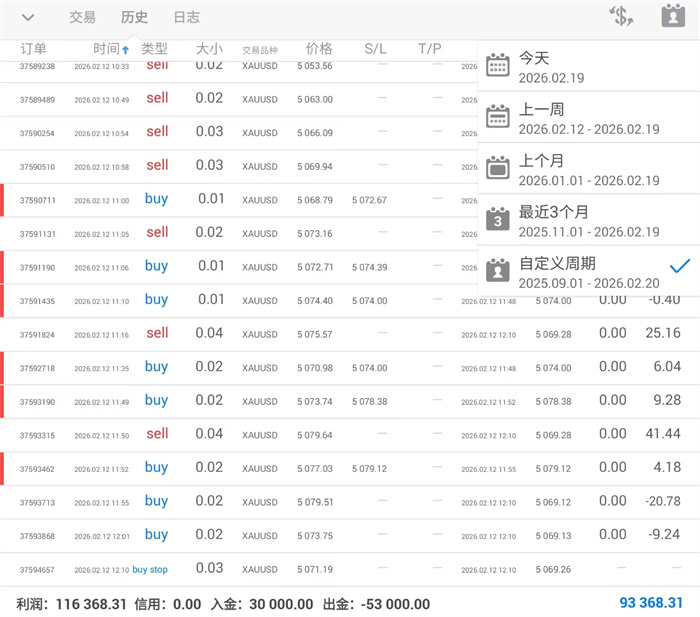Switch to the 交易 tab
Image resolution: width=700 pixels, height=617 pixels.
[82, 17]
